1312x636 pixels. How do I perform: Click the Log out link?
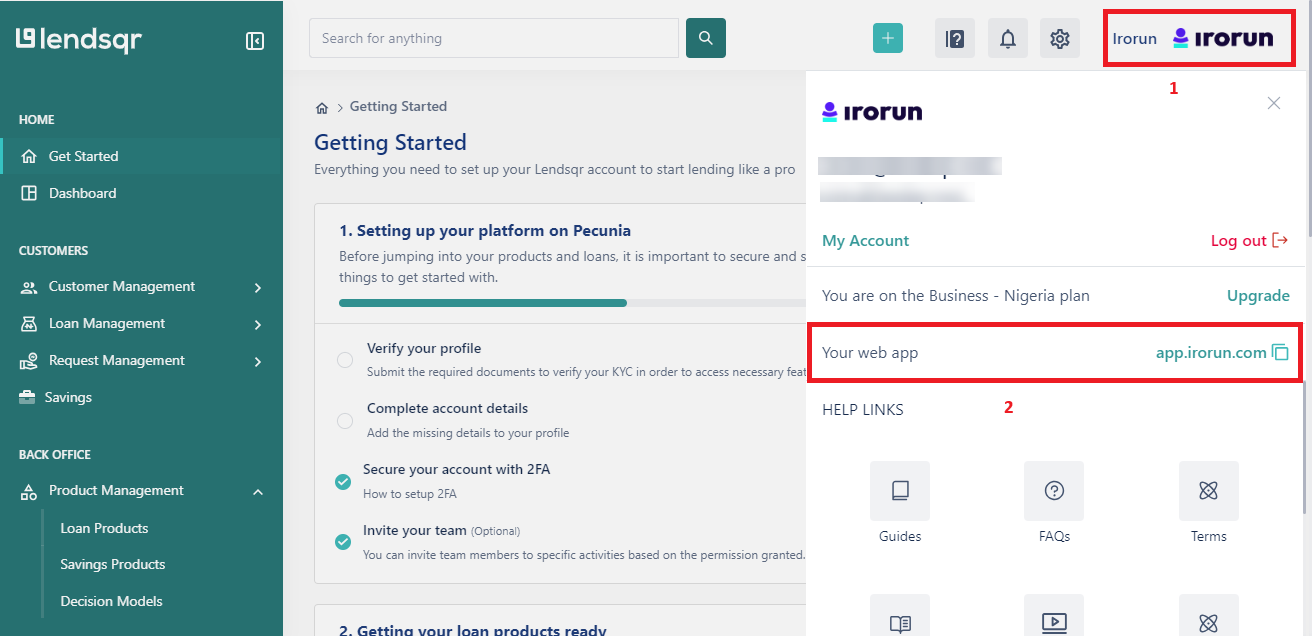click(1249, 240)
